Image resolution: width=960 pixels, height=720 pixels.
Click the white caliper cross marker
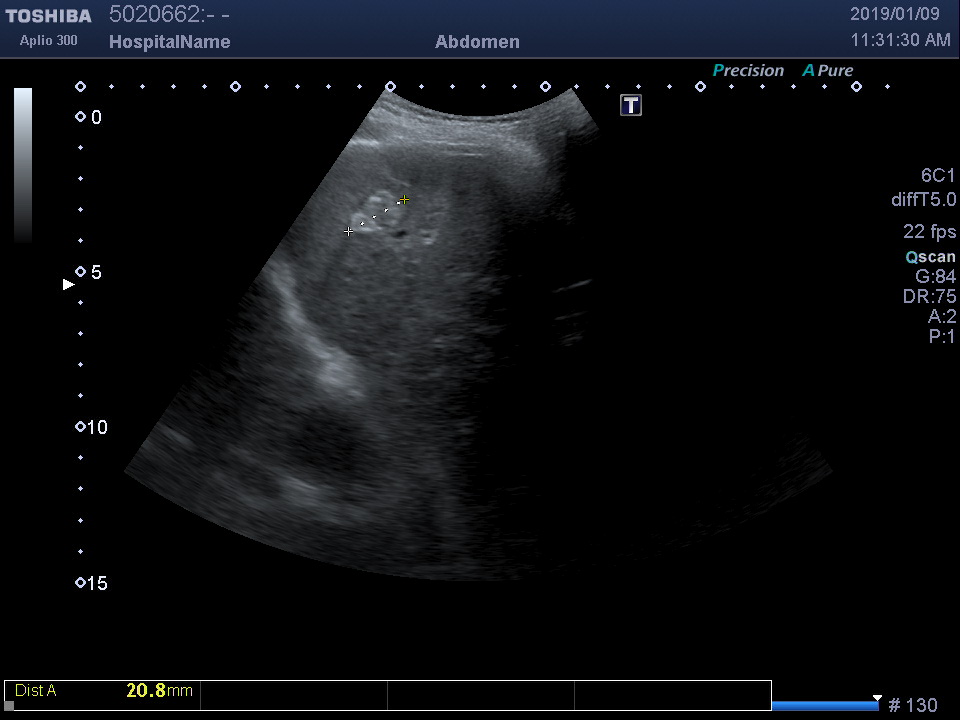(348, 231)
